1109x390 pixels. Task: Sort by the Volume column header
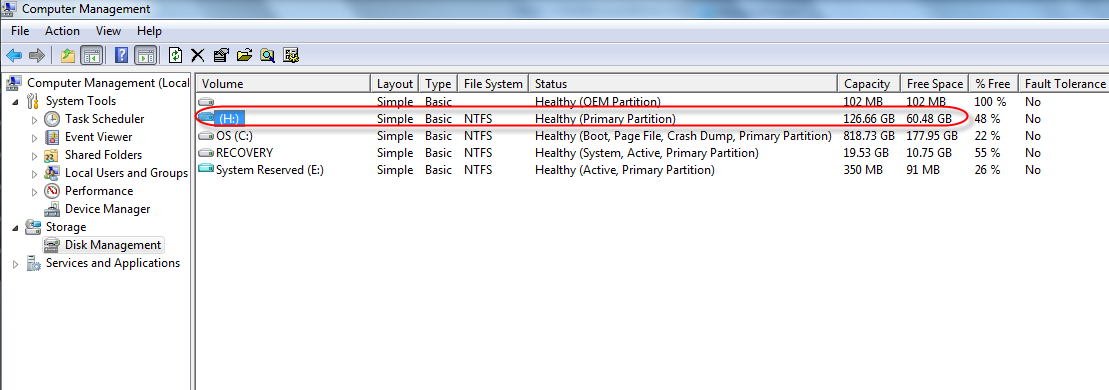tap(283, 84)
